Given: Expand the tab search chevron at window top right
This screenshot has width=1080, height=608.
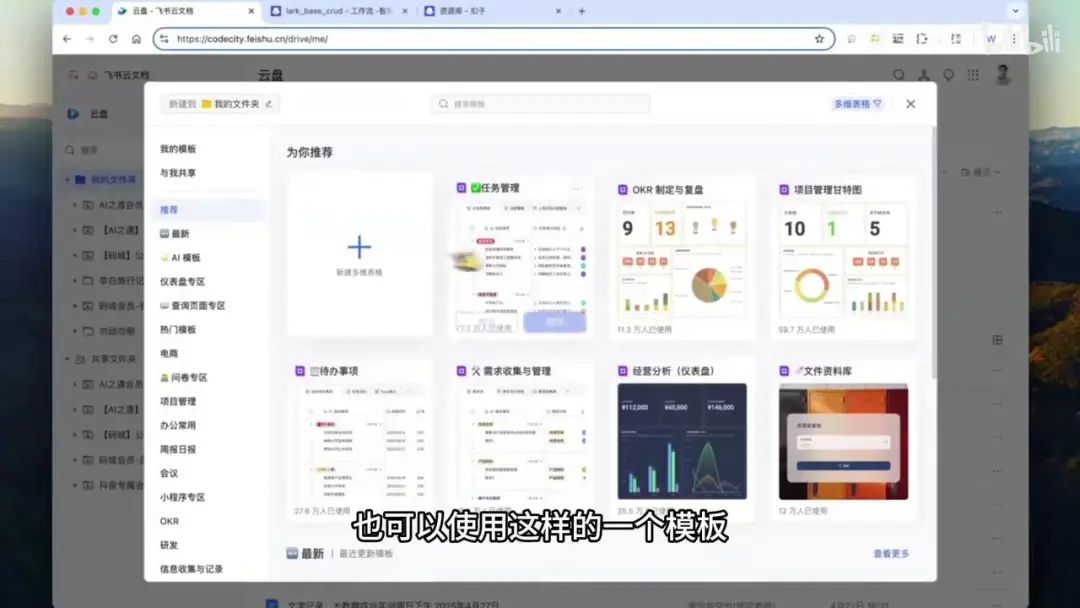Looking at the screenshot, I should 1015,11.
